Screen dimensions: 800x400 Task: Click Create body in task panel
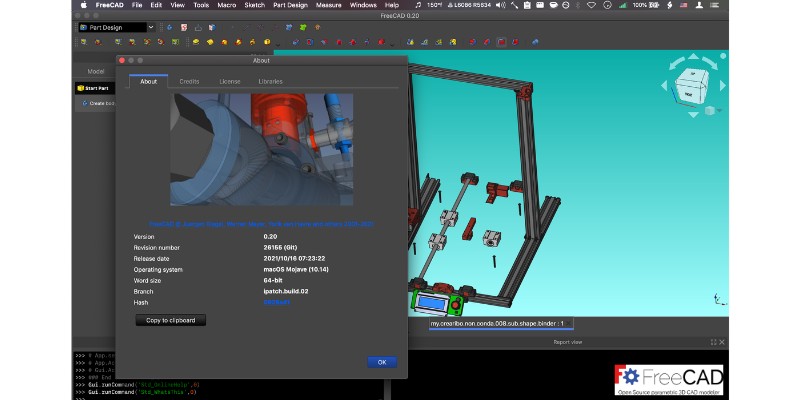[x=100, y=103]
